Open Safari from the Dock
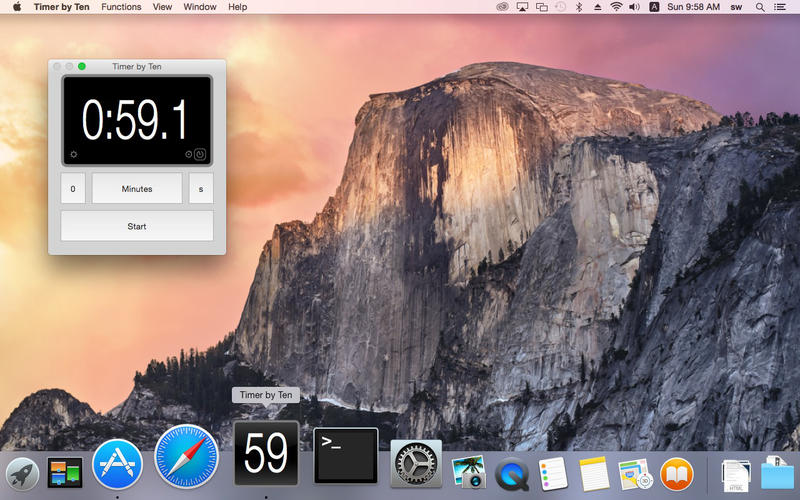The height and width of the screenshot is (500, 800). [186, 456]
